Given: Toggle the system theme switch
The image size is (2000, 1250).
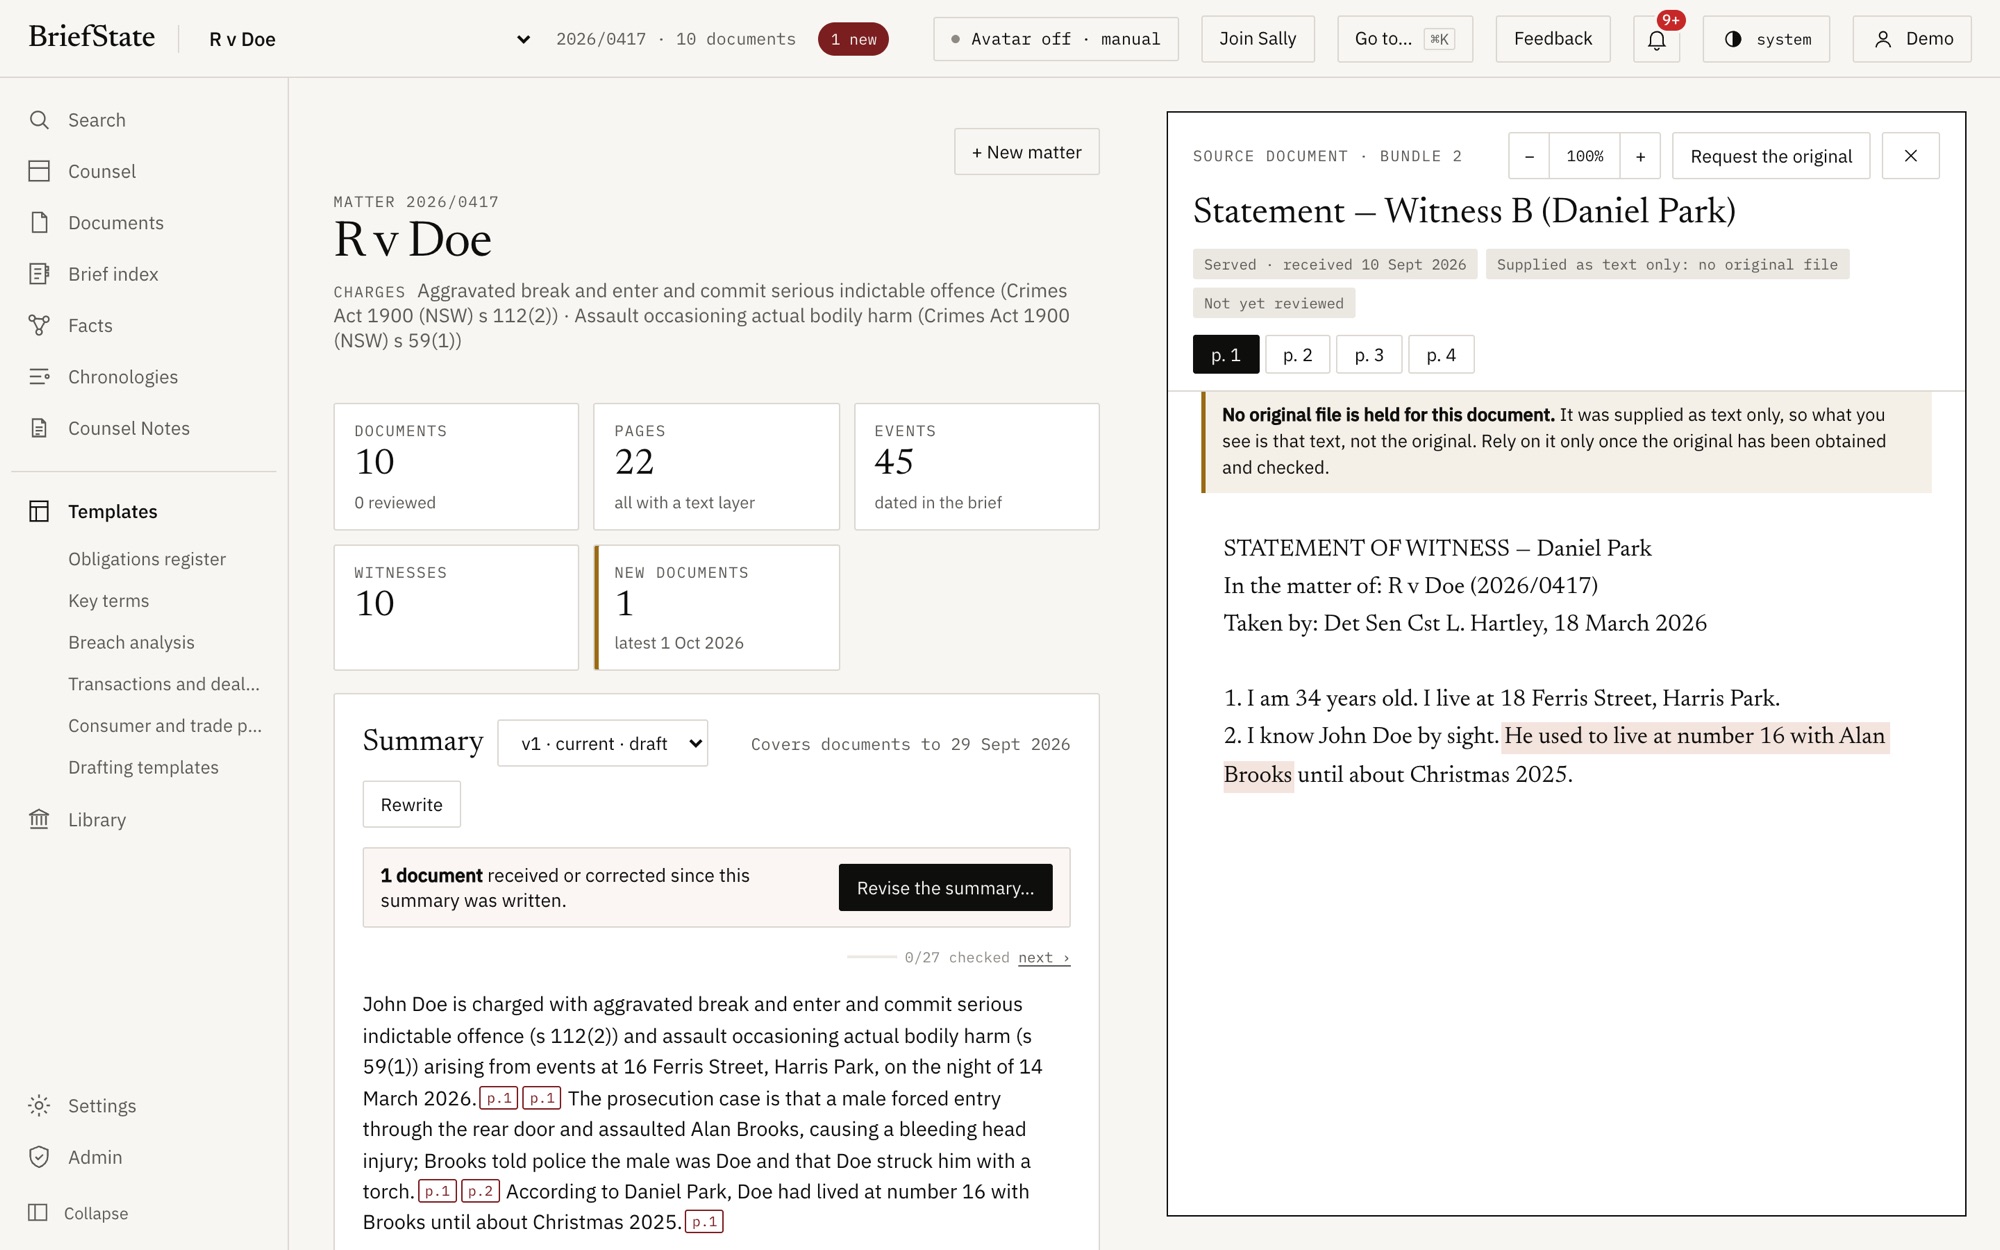Looking at the screenshot, I should (x=1767, y=39).
